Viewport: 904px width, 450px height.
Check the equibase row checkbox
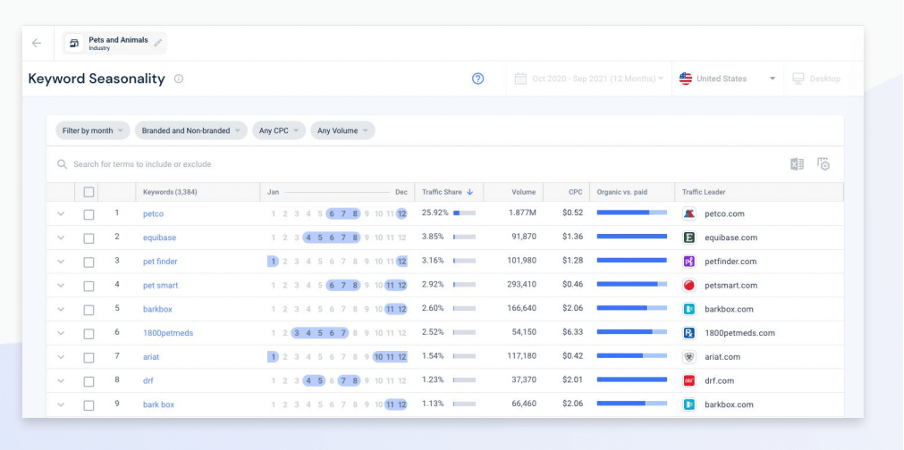(89, 238)
